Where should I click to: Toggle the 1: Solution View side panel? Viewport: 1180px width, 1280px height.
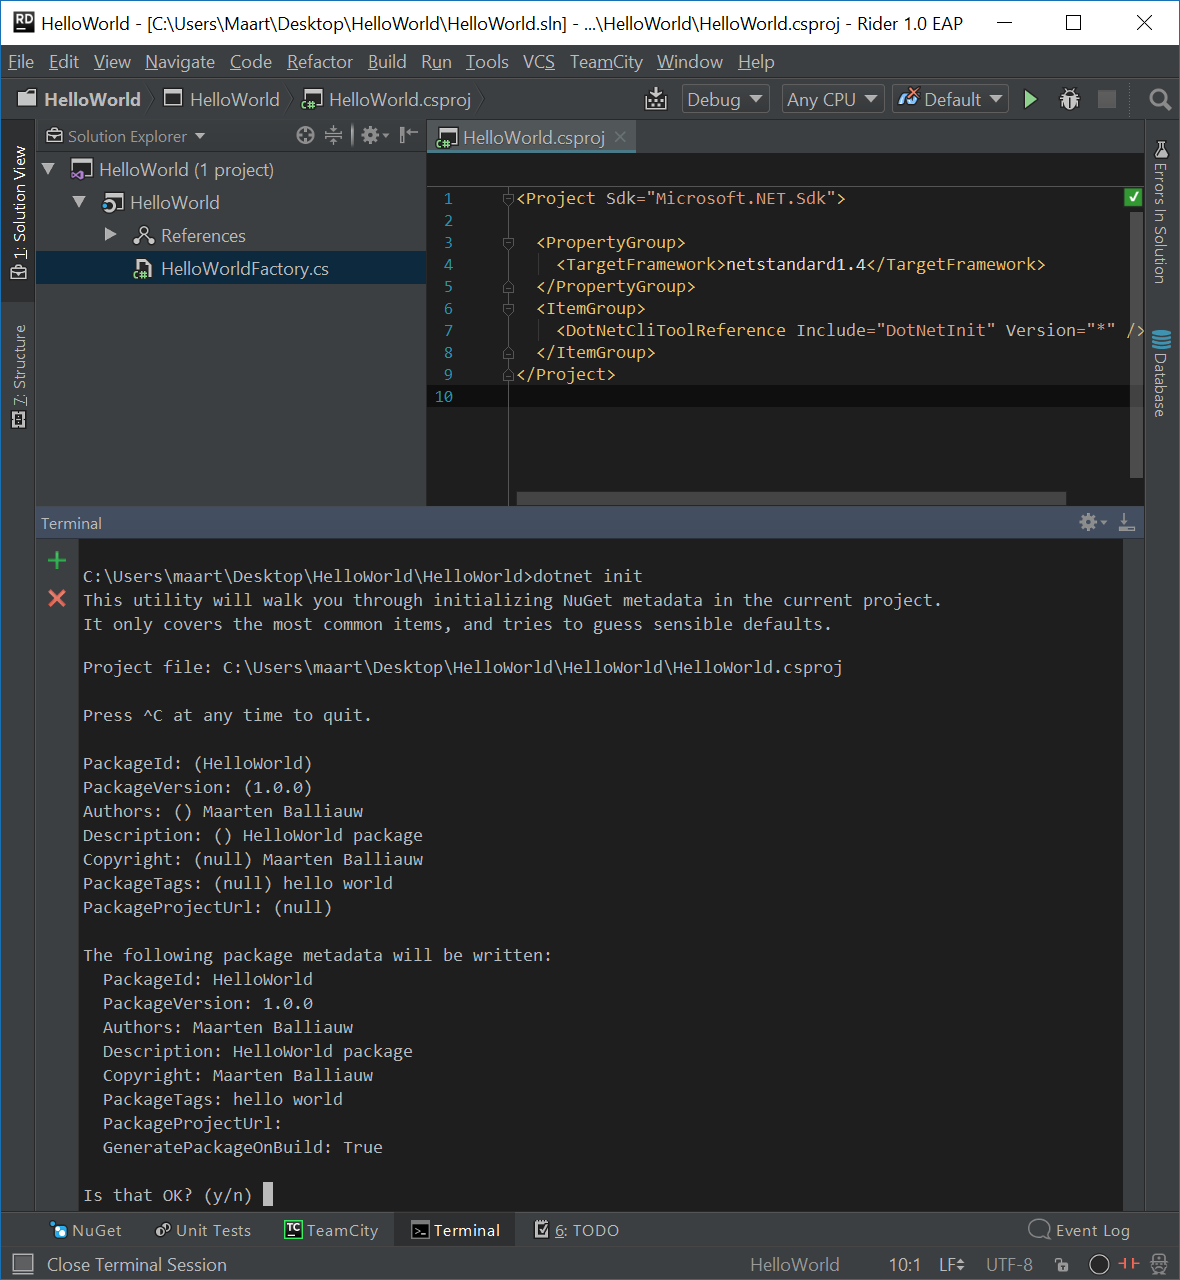(x=19, y=212)
